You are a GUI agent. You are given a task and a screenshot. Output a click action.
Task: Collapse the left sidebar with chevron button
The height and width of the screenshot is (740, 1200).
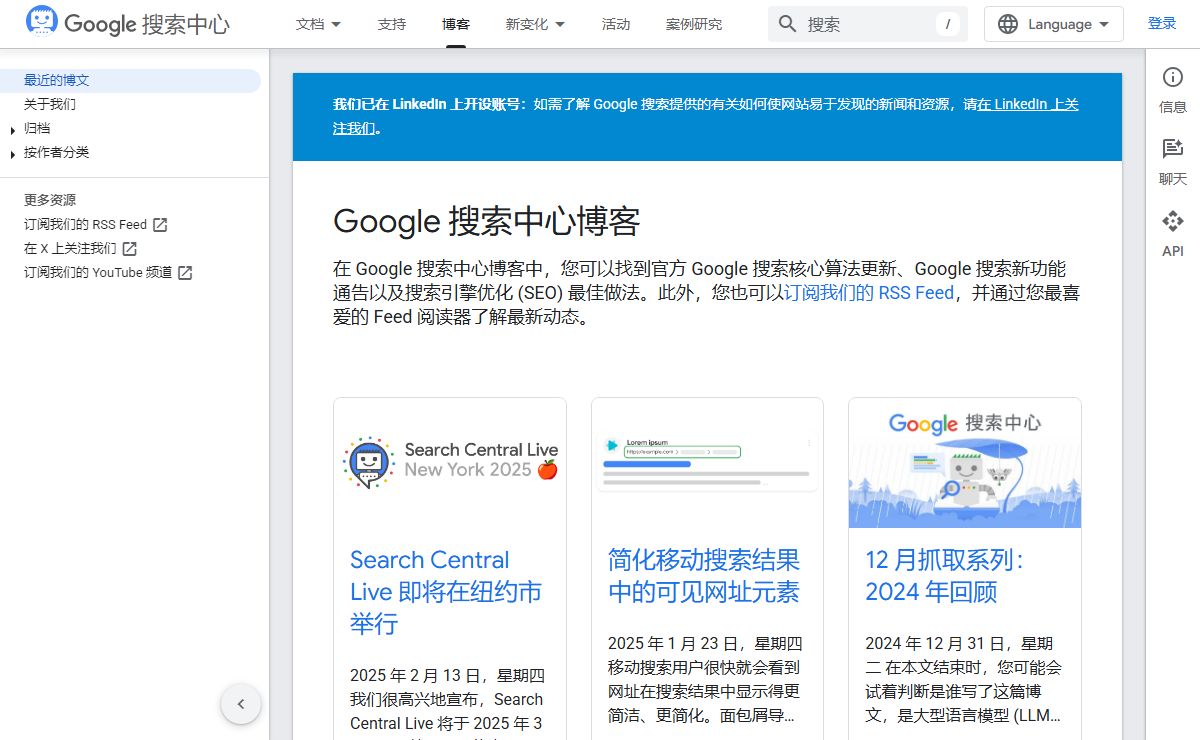(240, 704)
